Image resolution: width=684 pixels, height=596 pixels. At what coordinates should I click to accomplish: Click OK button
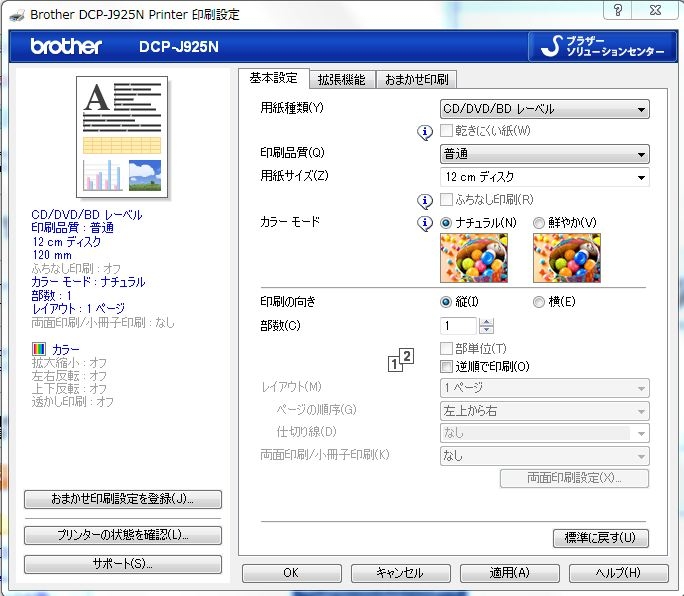pos(291,573)
